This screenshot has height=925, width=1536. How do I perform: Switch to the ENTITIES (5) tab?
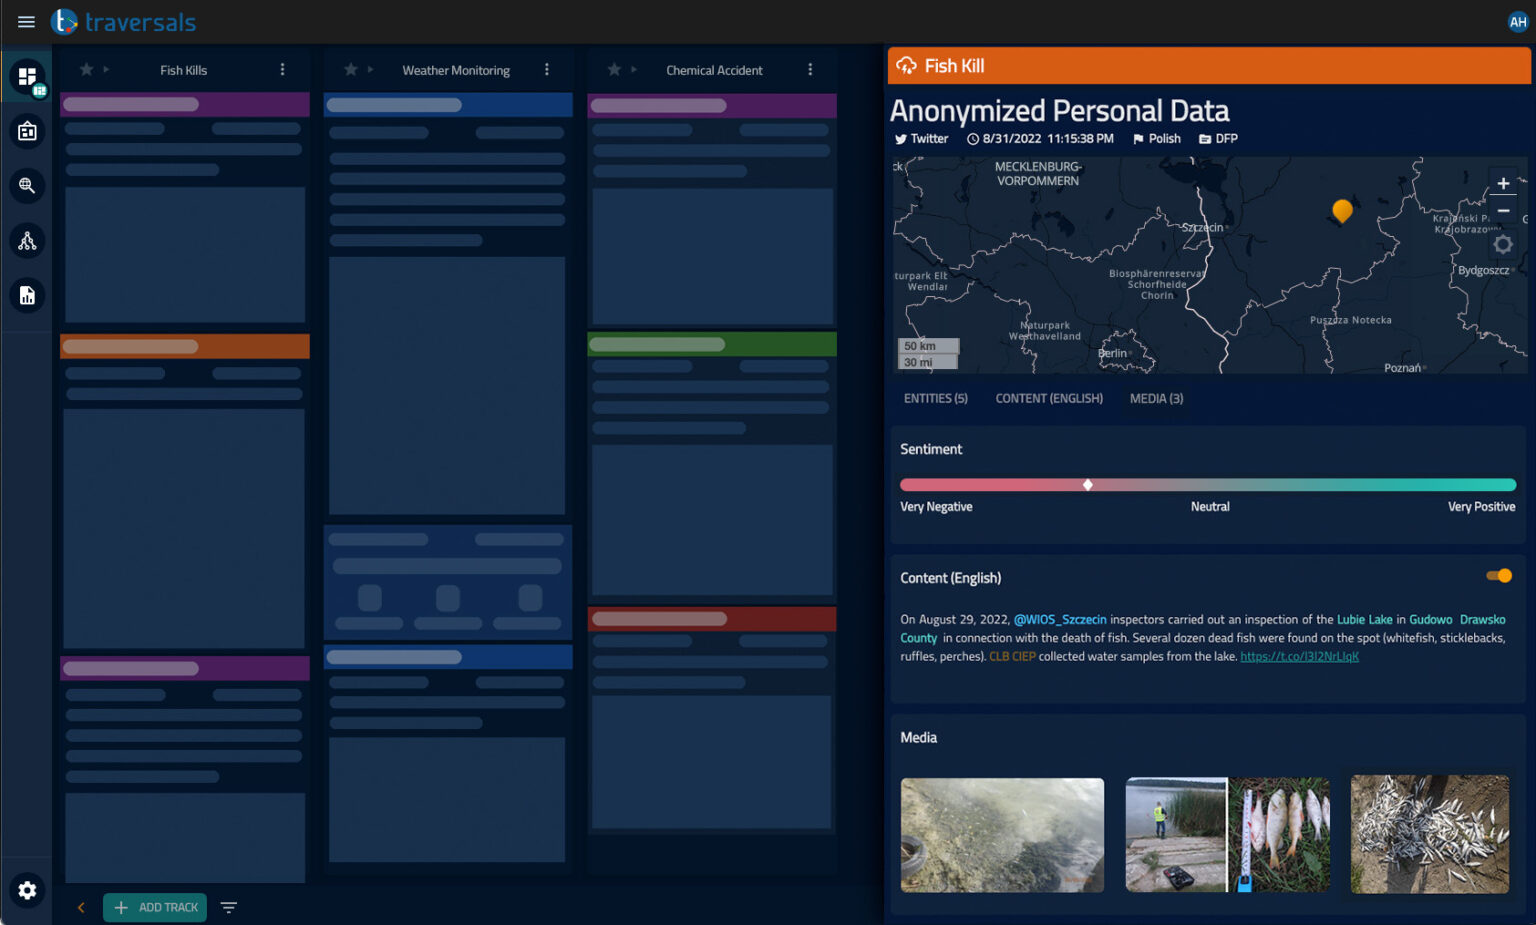tap(935, 398)
